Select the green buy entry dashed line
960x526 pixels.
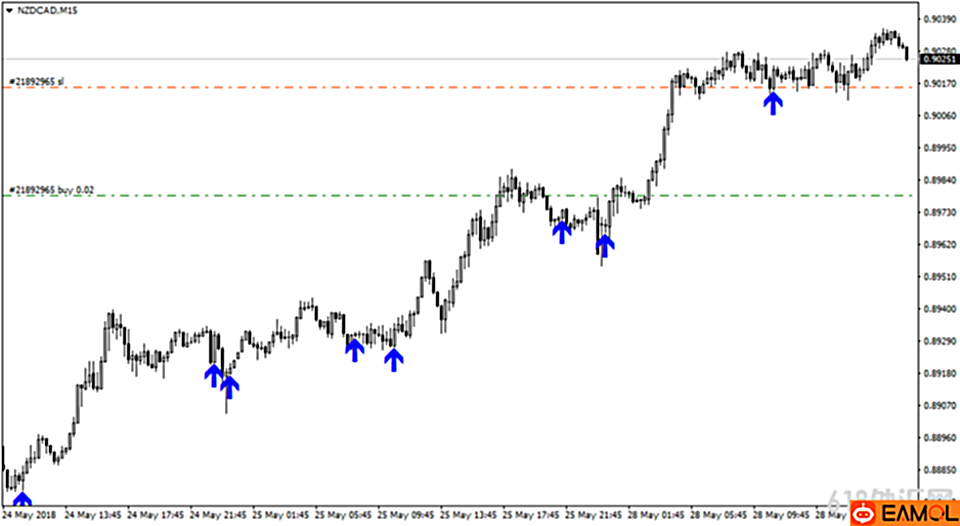pyautogui.click(x=300, y=195)
